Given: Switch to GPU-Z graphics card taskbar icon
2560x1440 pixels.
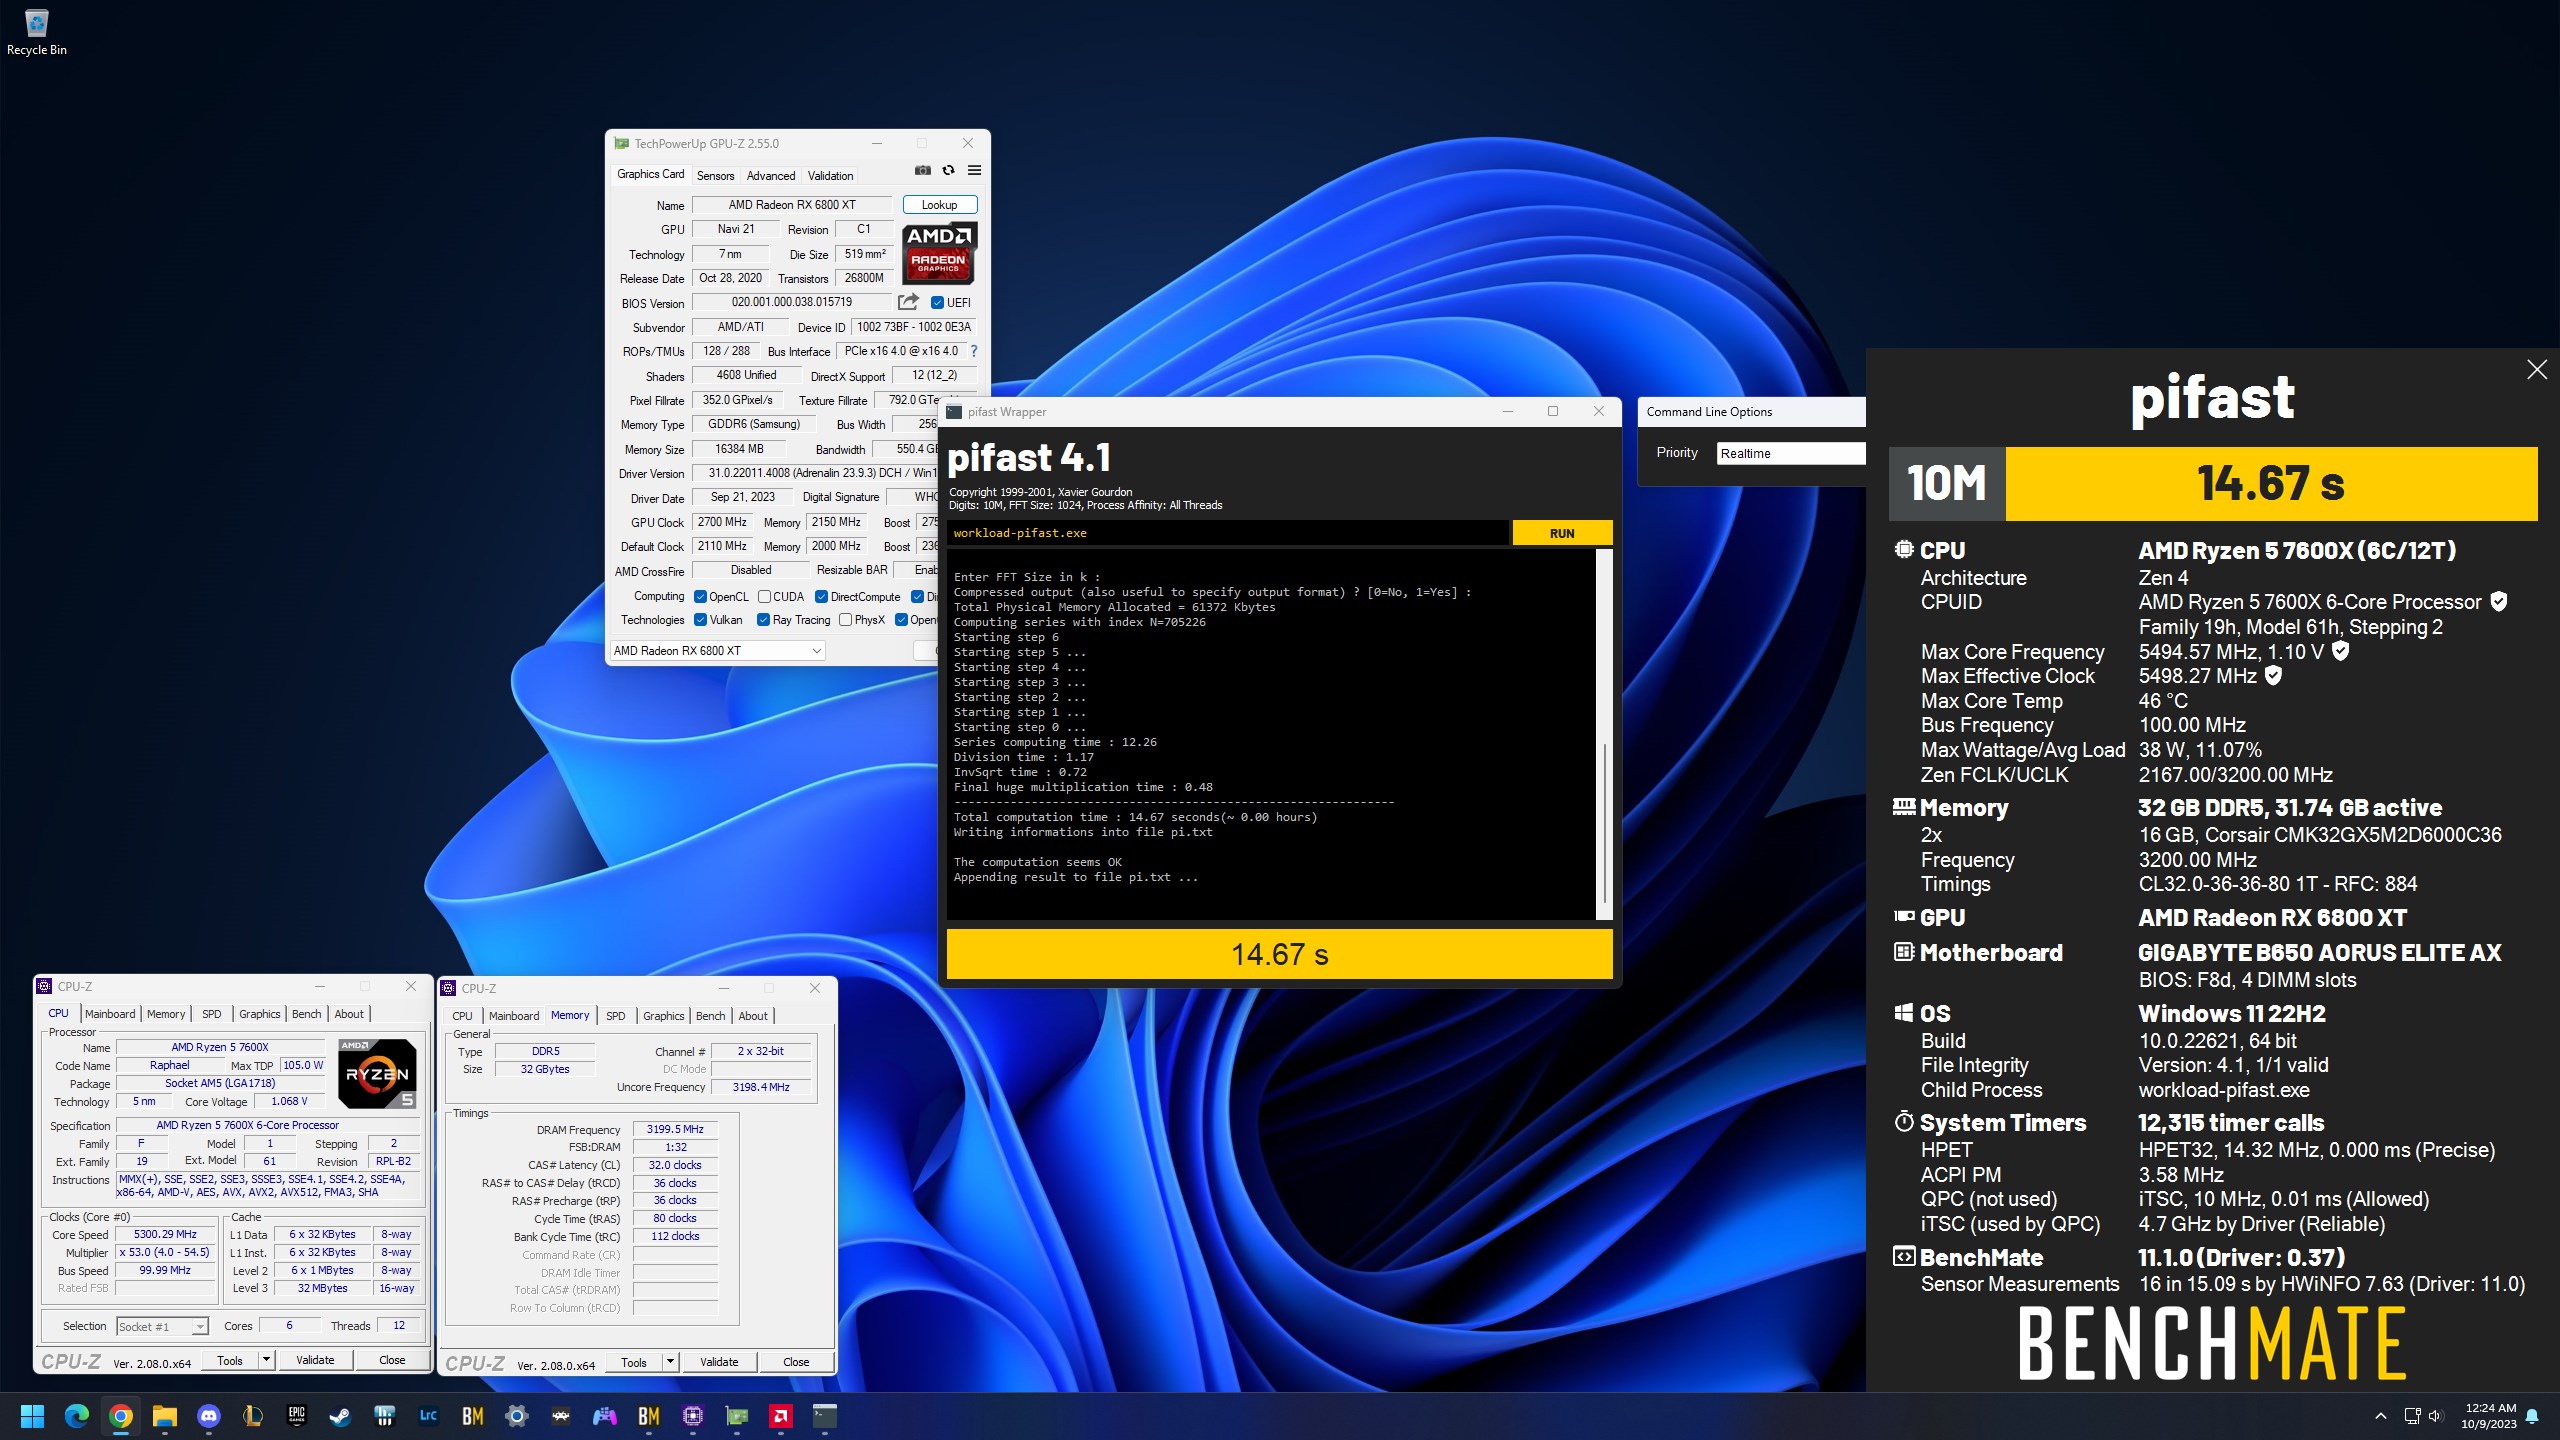Looking at the screenshot, I should [736, 1416].
